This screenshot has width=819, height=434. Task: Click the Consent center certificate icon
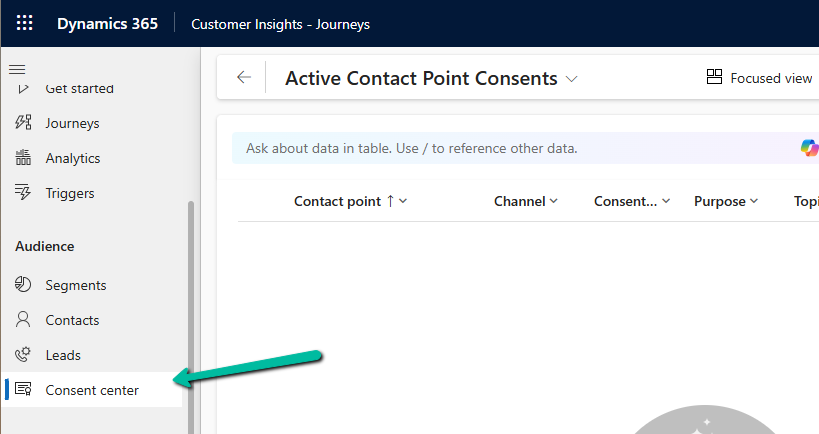point(23,389)
